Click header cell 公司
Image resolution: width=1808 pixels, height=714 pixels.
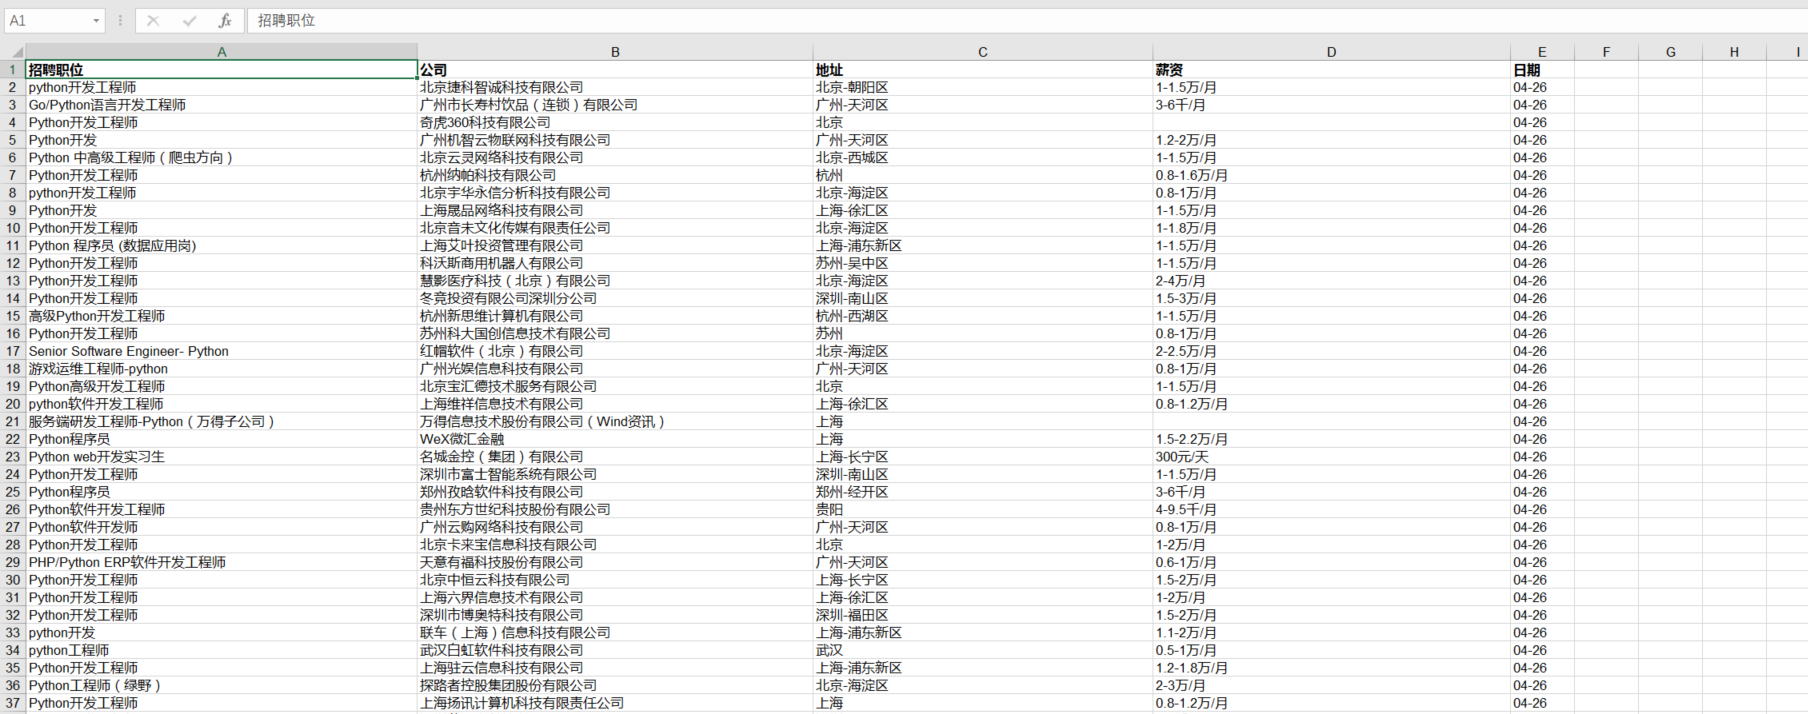[x=615, y=70]
